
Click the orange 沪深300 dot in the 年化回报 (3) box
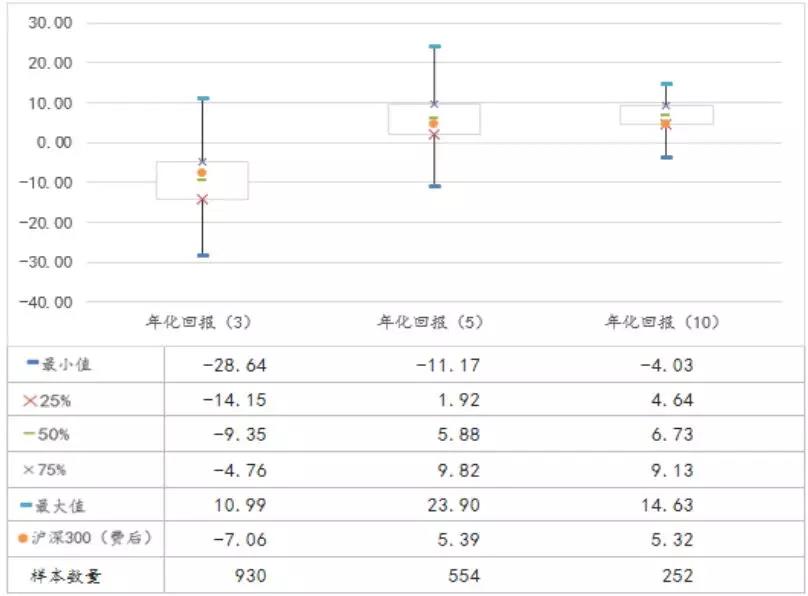pyautogui.click(x=202, y=173)
